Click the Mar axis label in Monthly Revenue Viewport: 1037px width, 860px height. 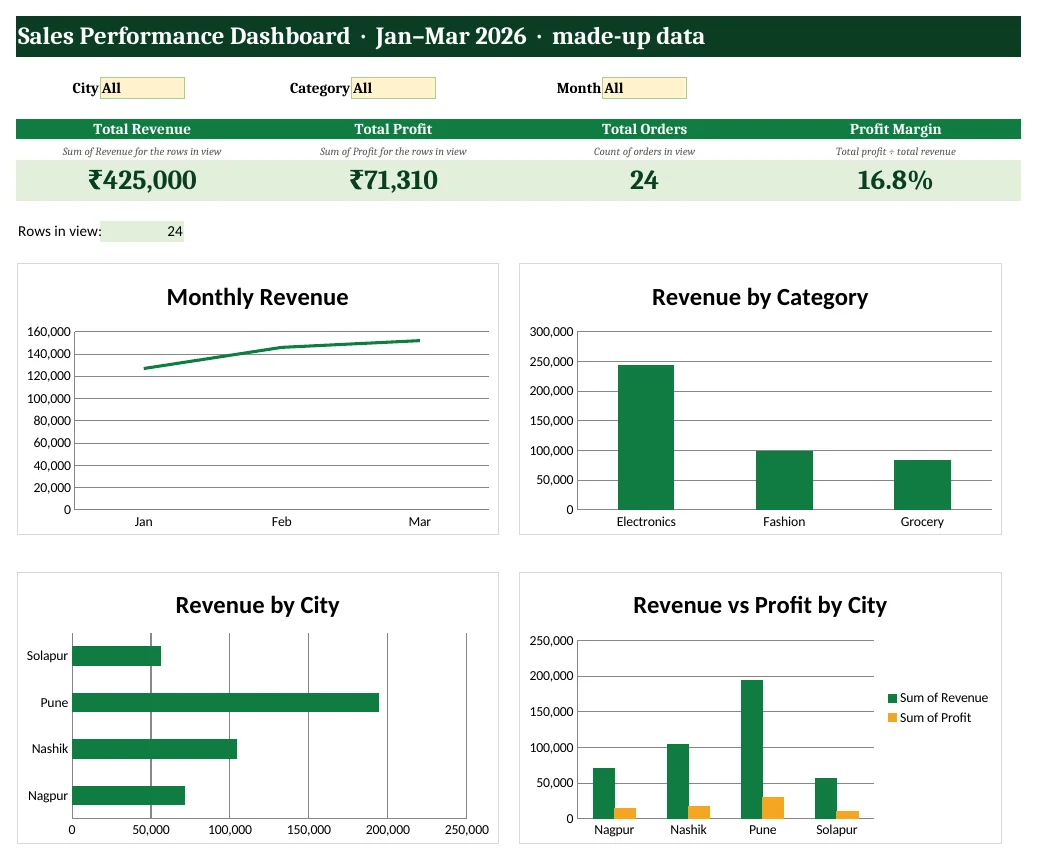click(x=420, y=521)
